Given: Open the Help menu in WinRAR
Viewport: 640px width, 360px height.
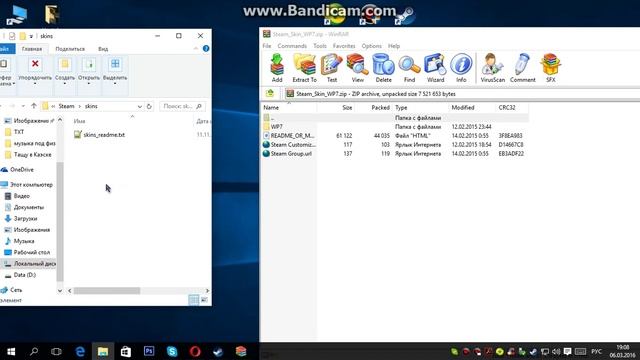Looking at the screenshot, I should 394,46.
